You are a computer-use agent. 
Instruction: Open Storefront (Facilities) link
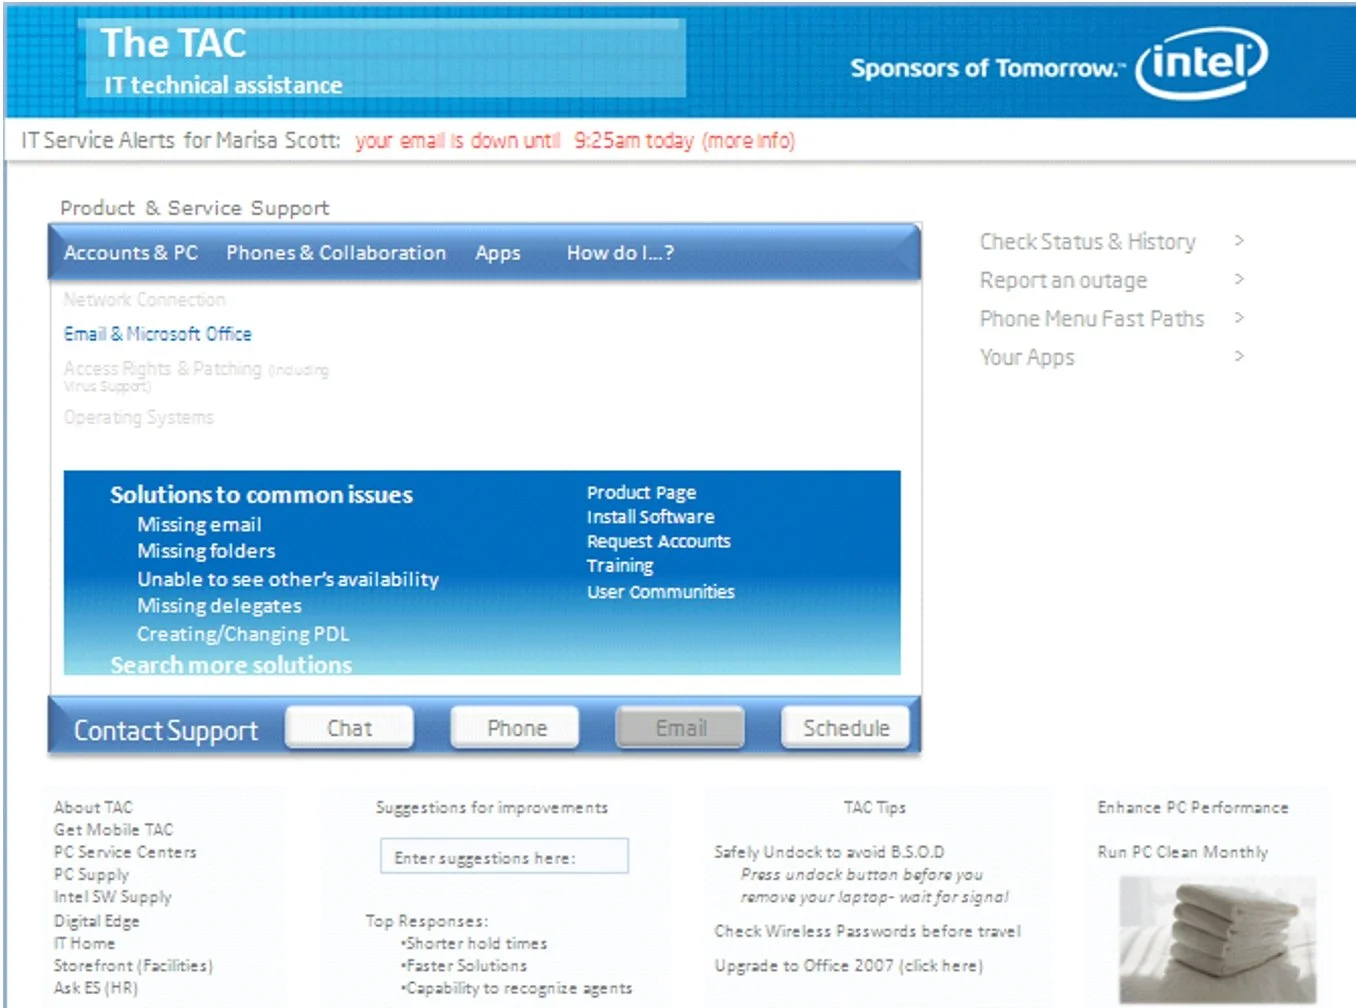[133, 965]
